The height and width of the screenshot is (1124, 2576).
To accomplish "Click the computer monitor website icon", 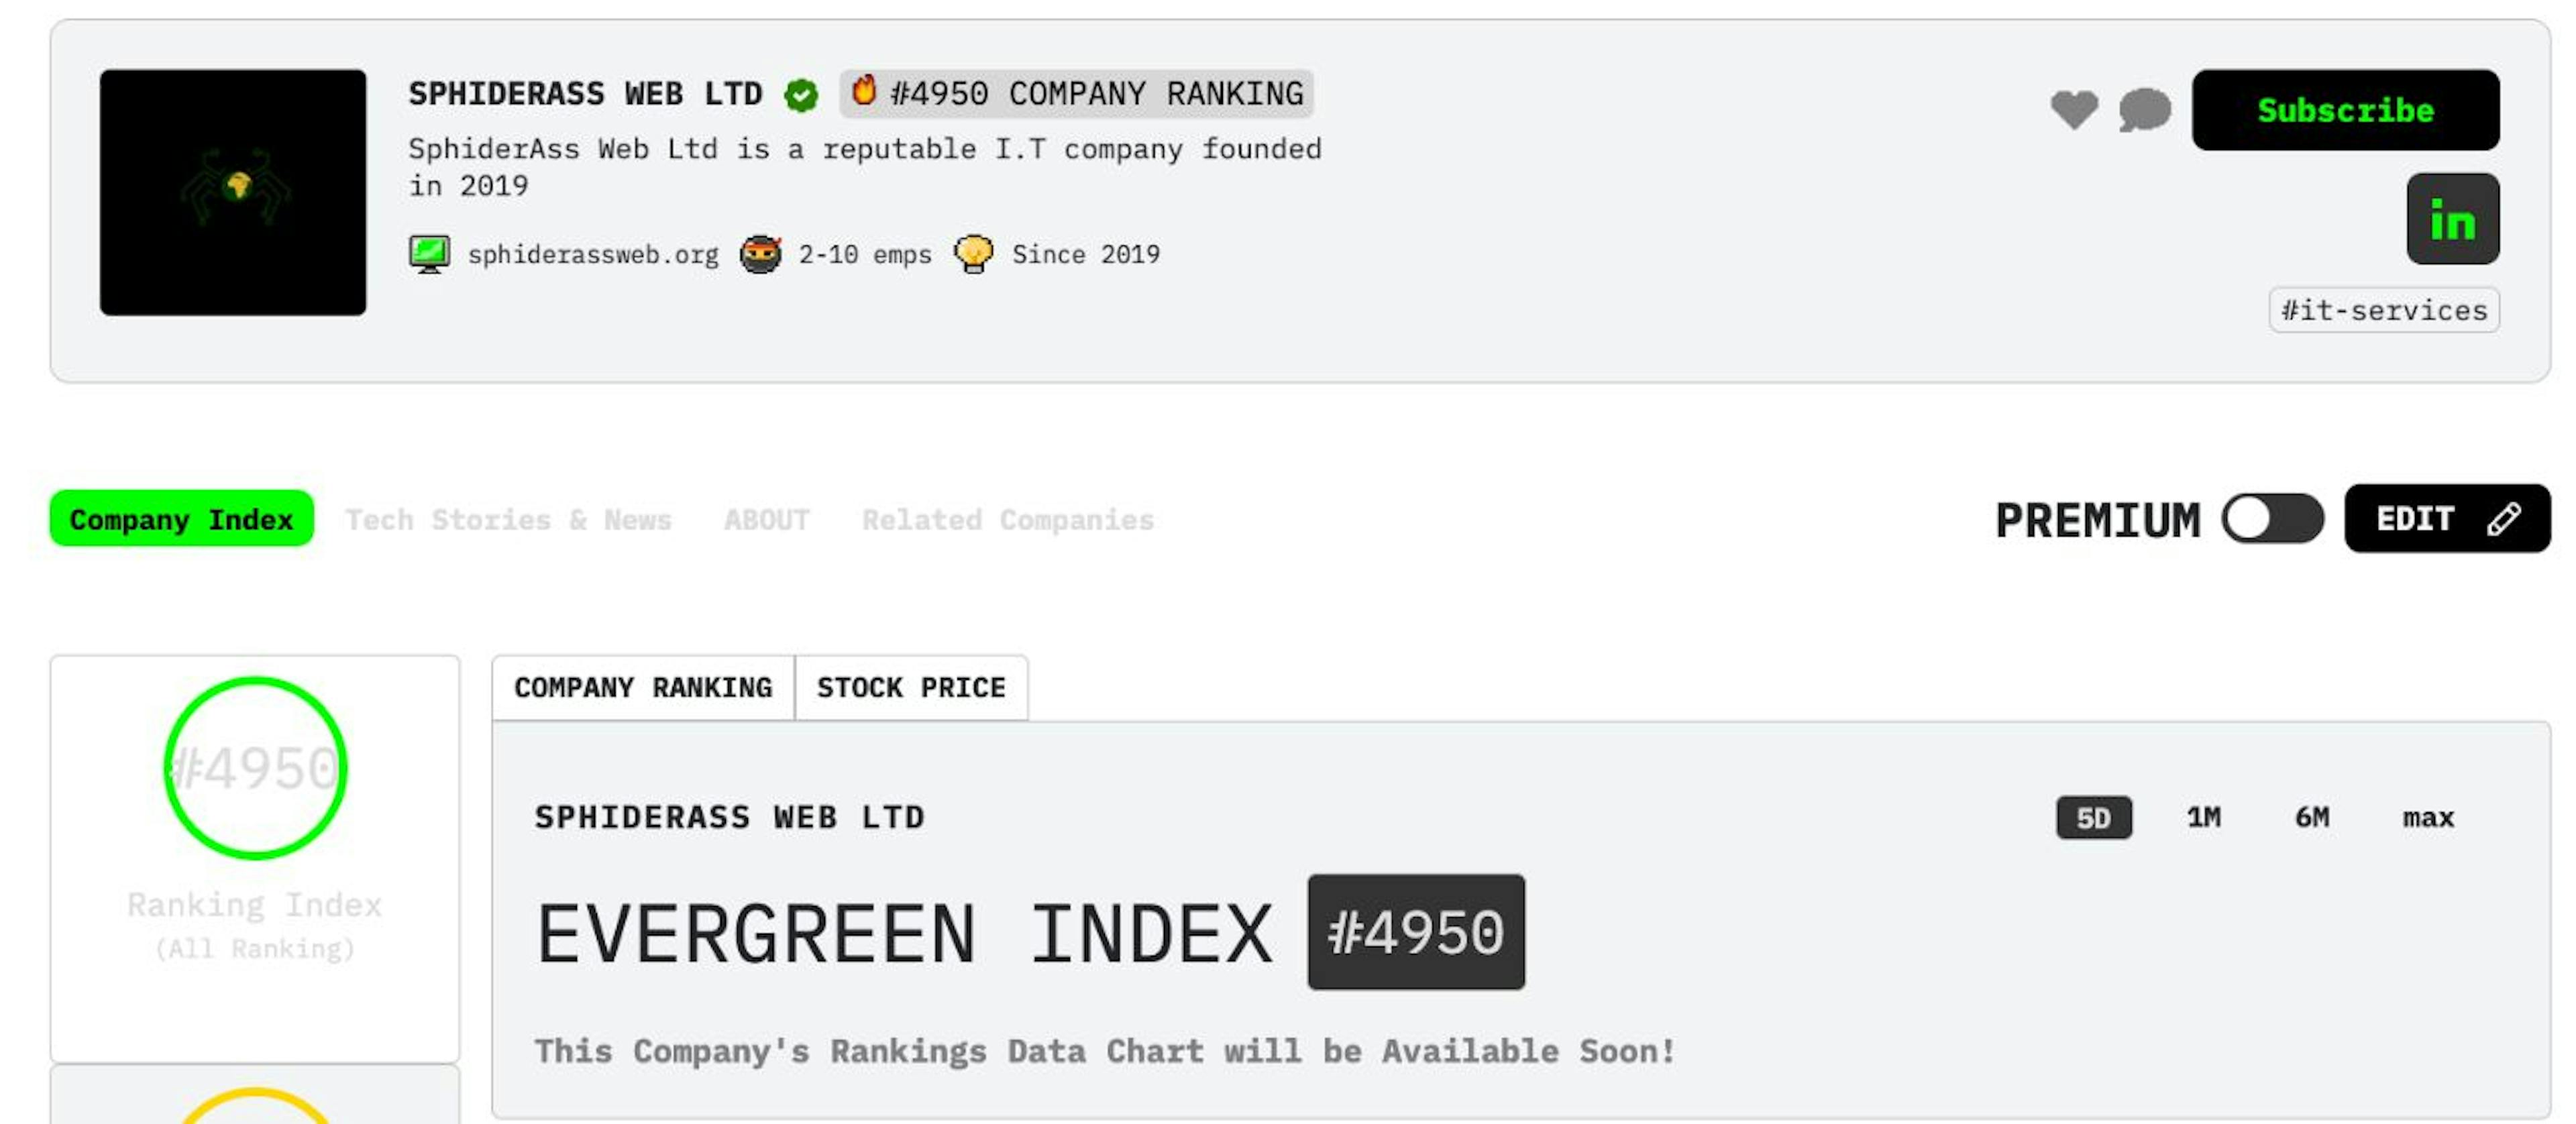I will click(429, 254).
